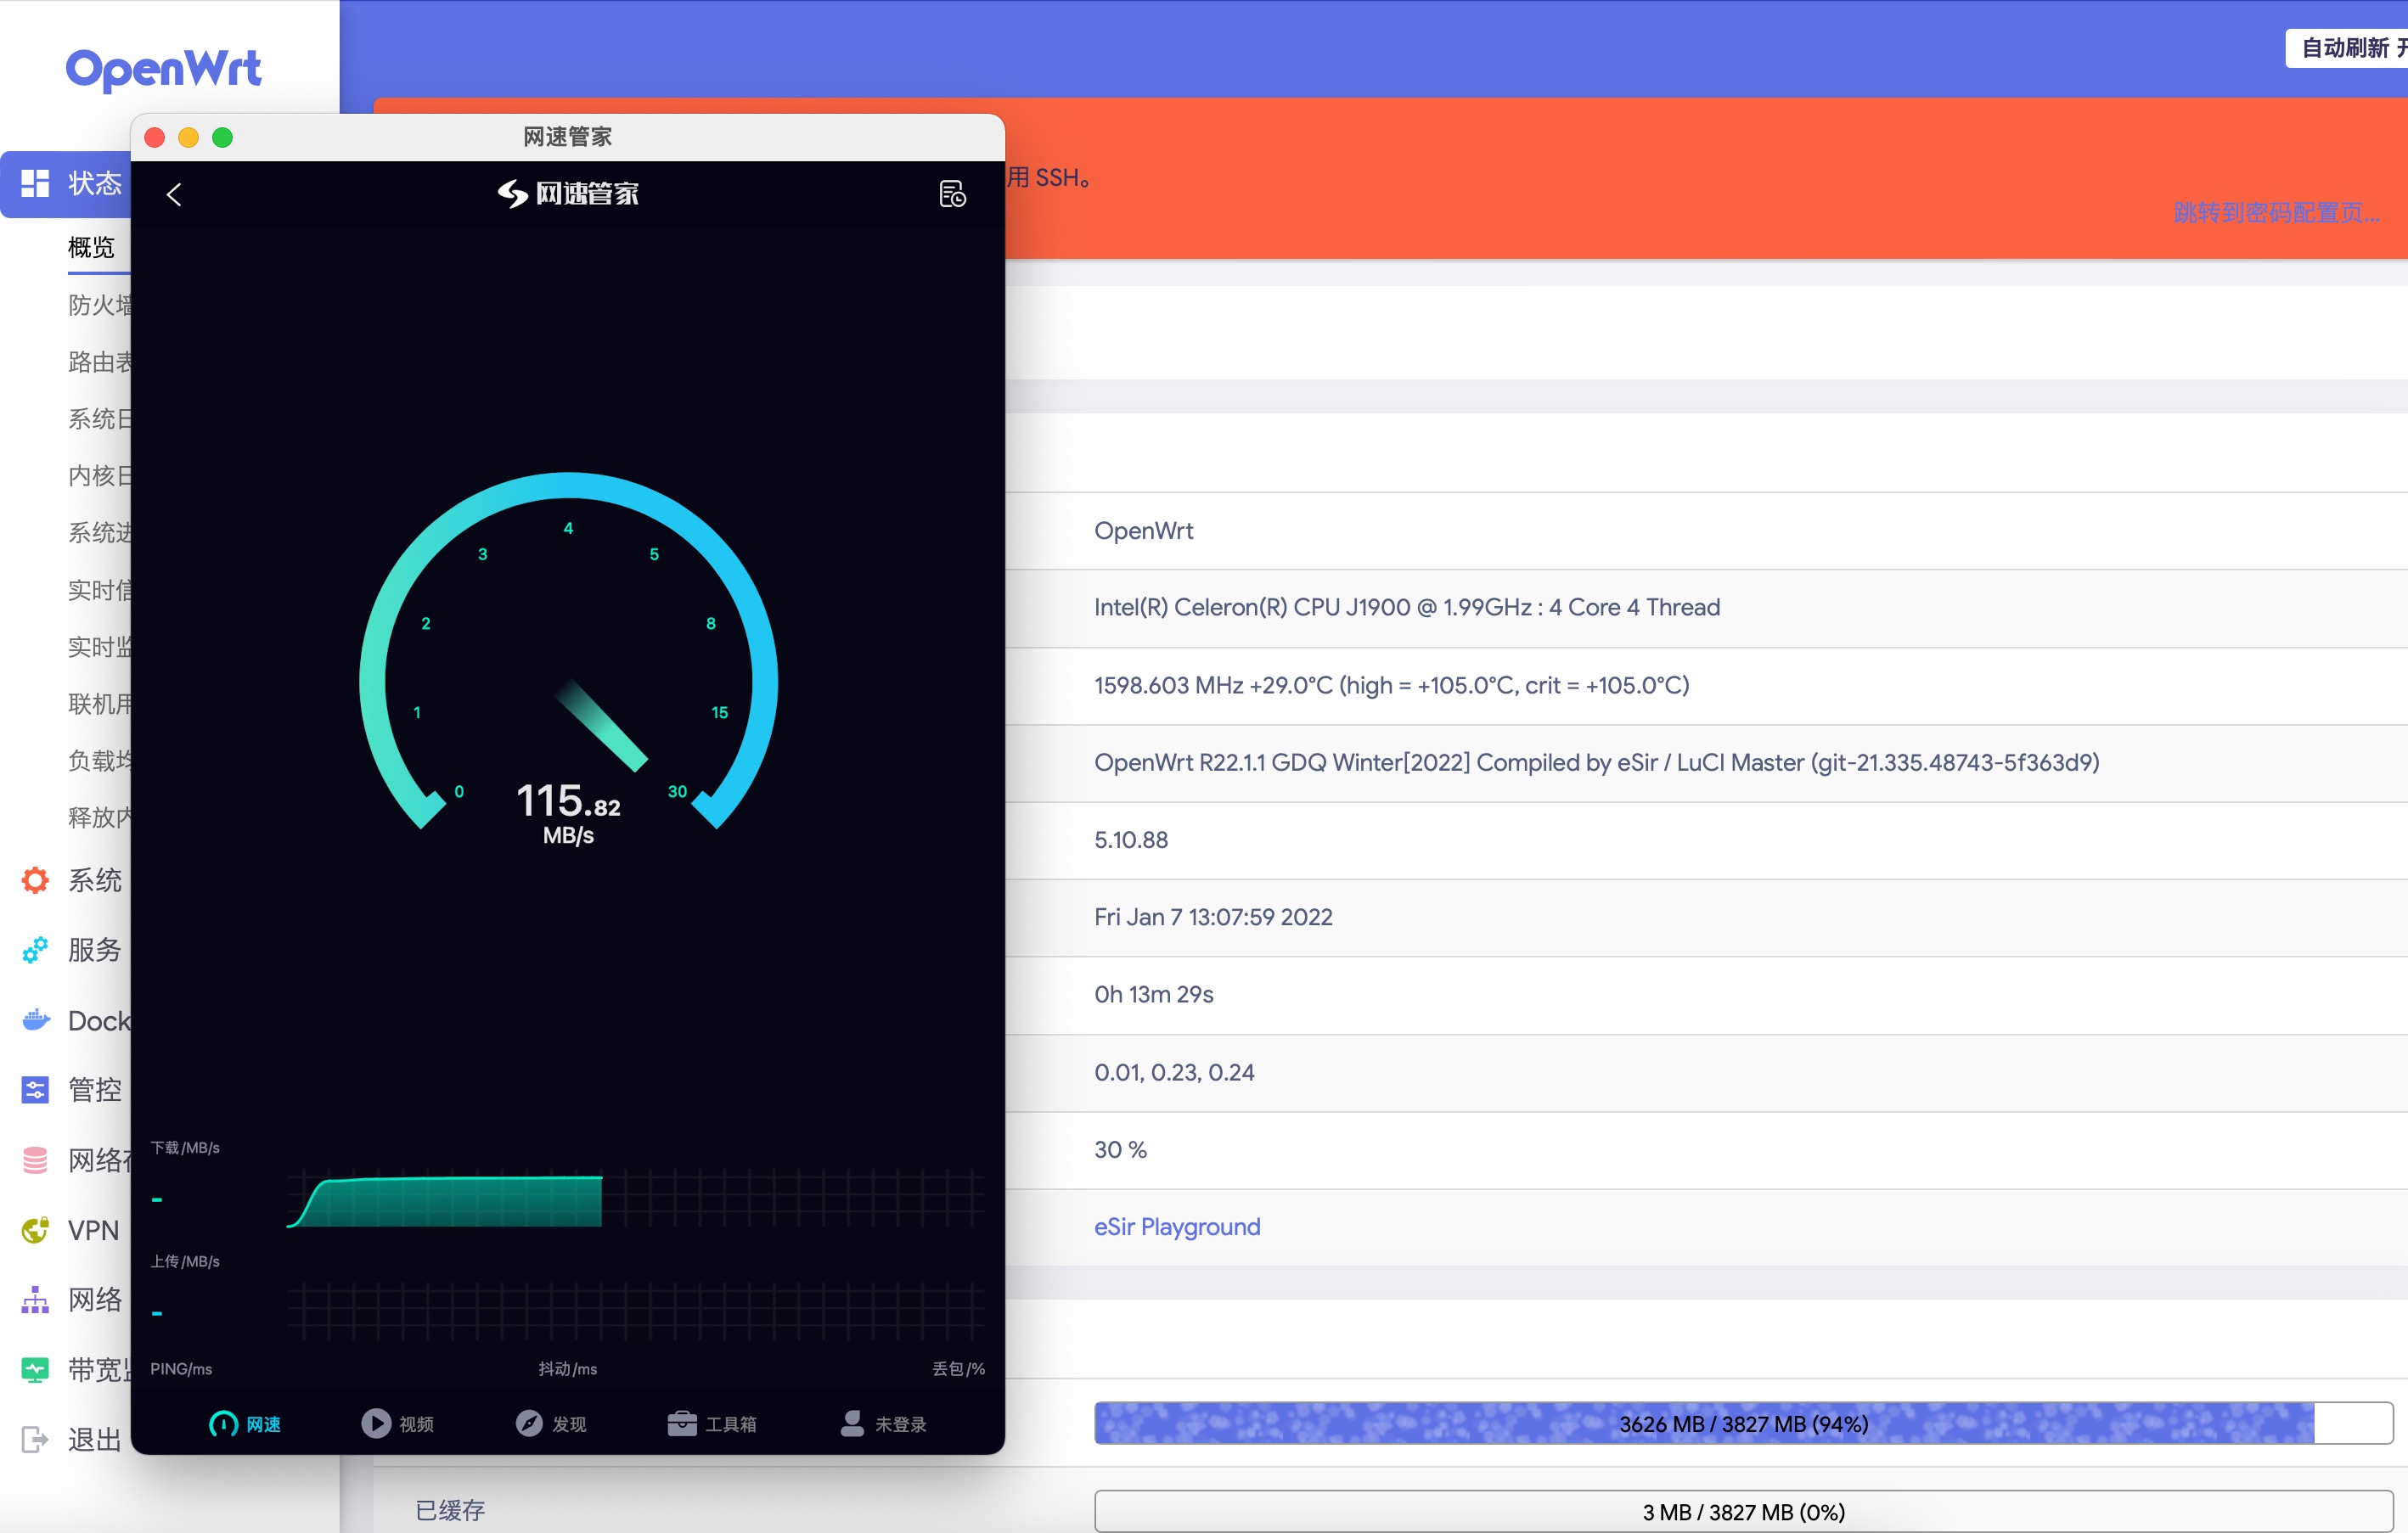The width and height of the screenshot is (2408, 1533).
Task: Click the 退出 logout item
Action: 94,1439
